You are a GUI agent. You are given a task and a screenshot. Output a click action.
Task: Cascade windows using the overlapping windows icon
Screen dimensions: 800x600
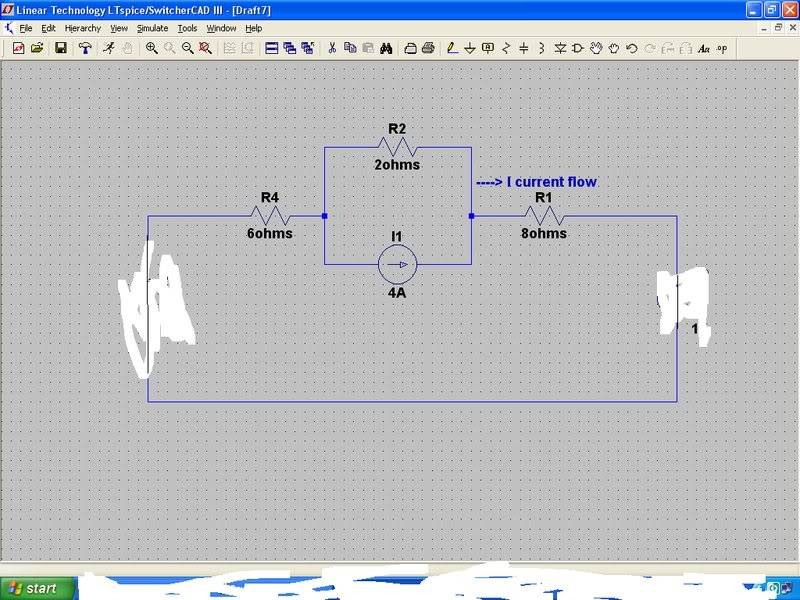coord(289,48)
